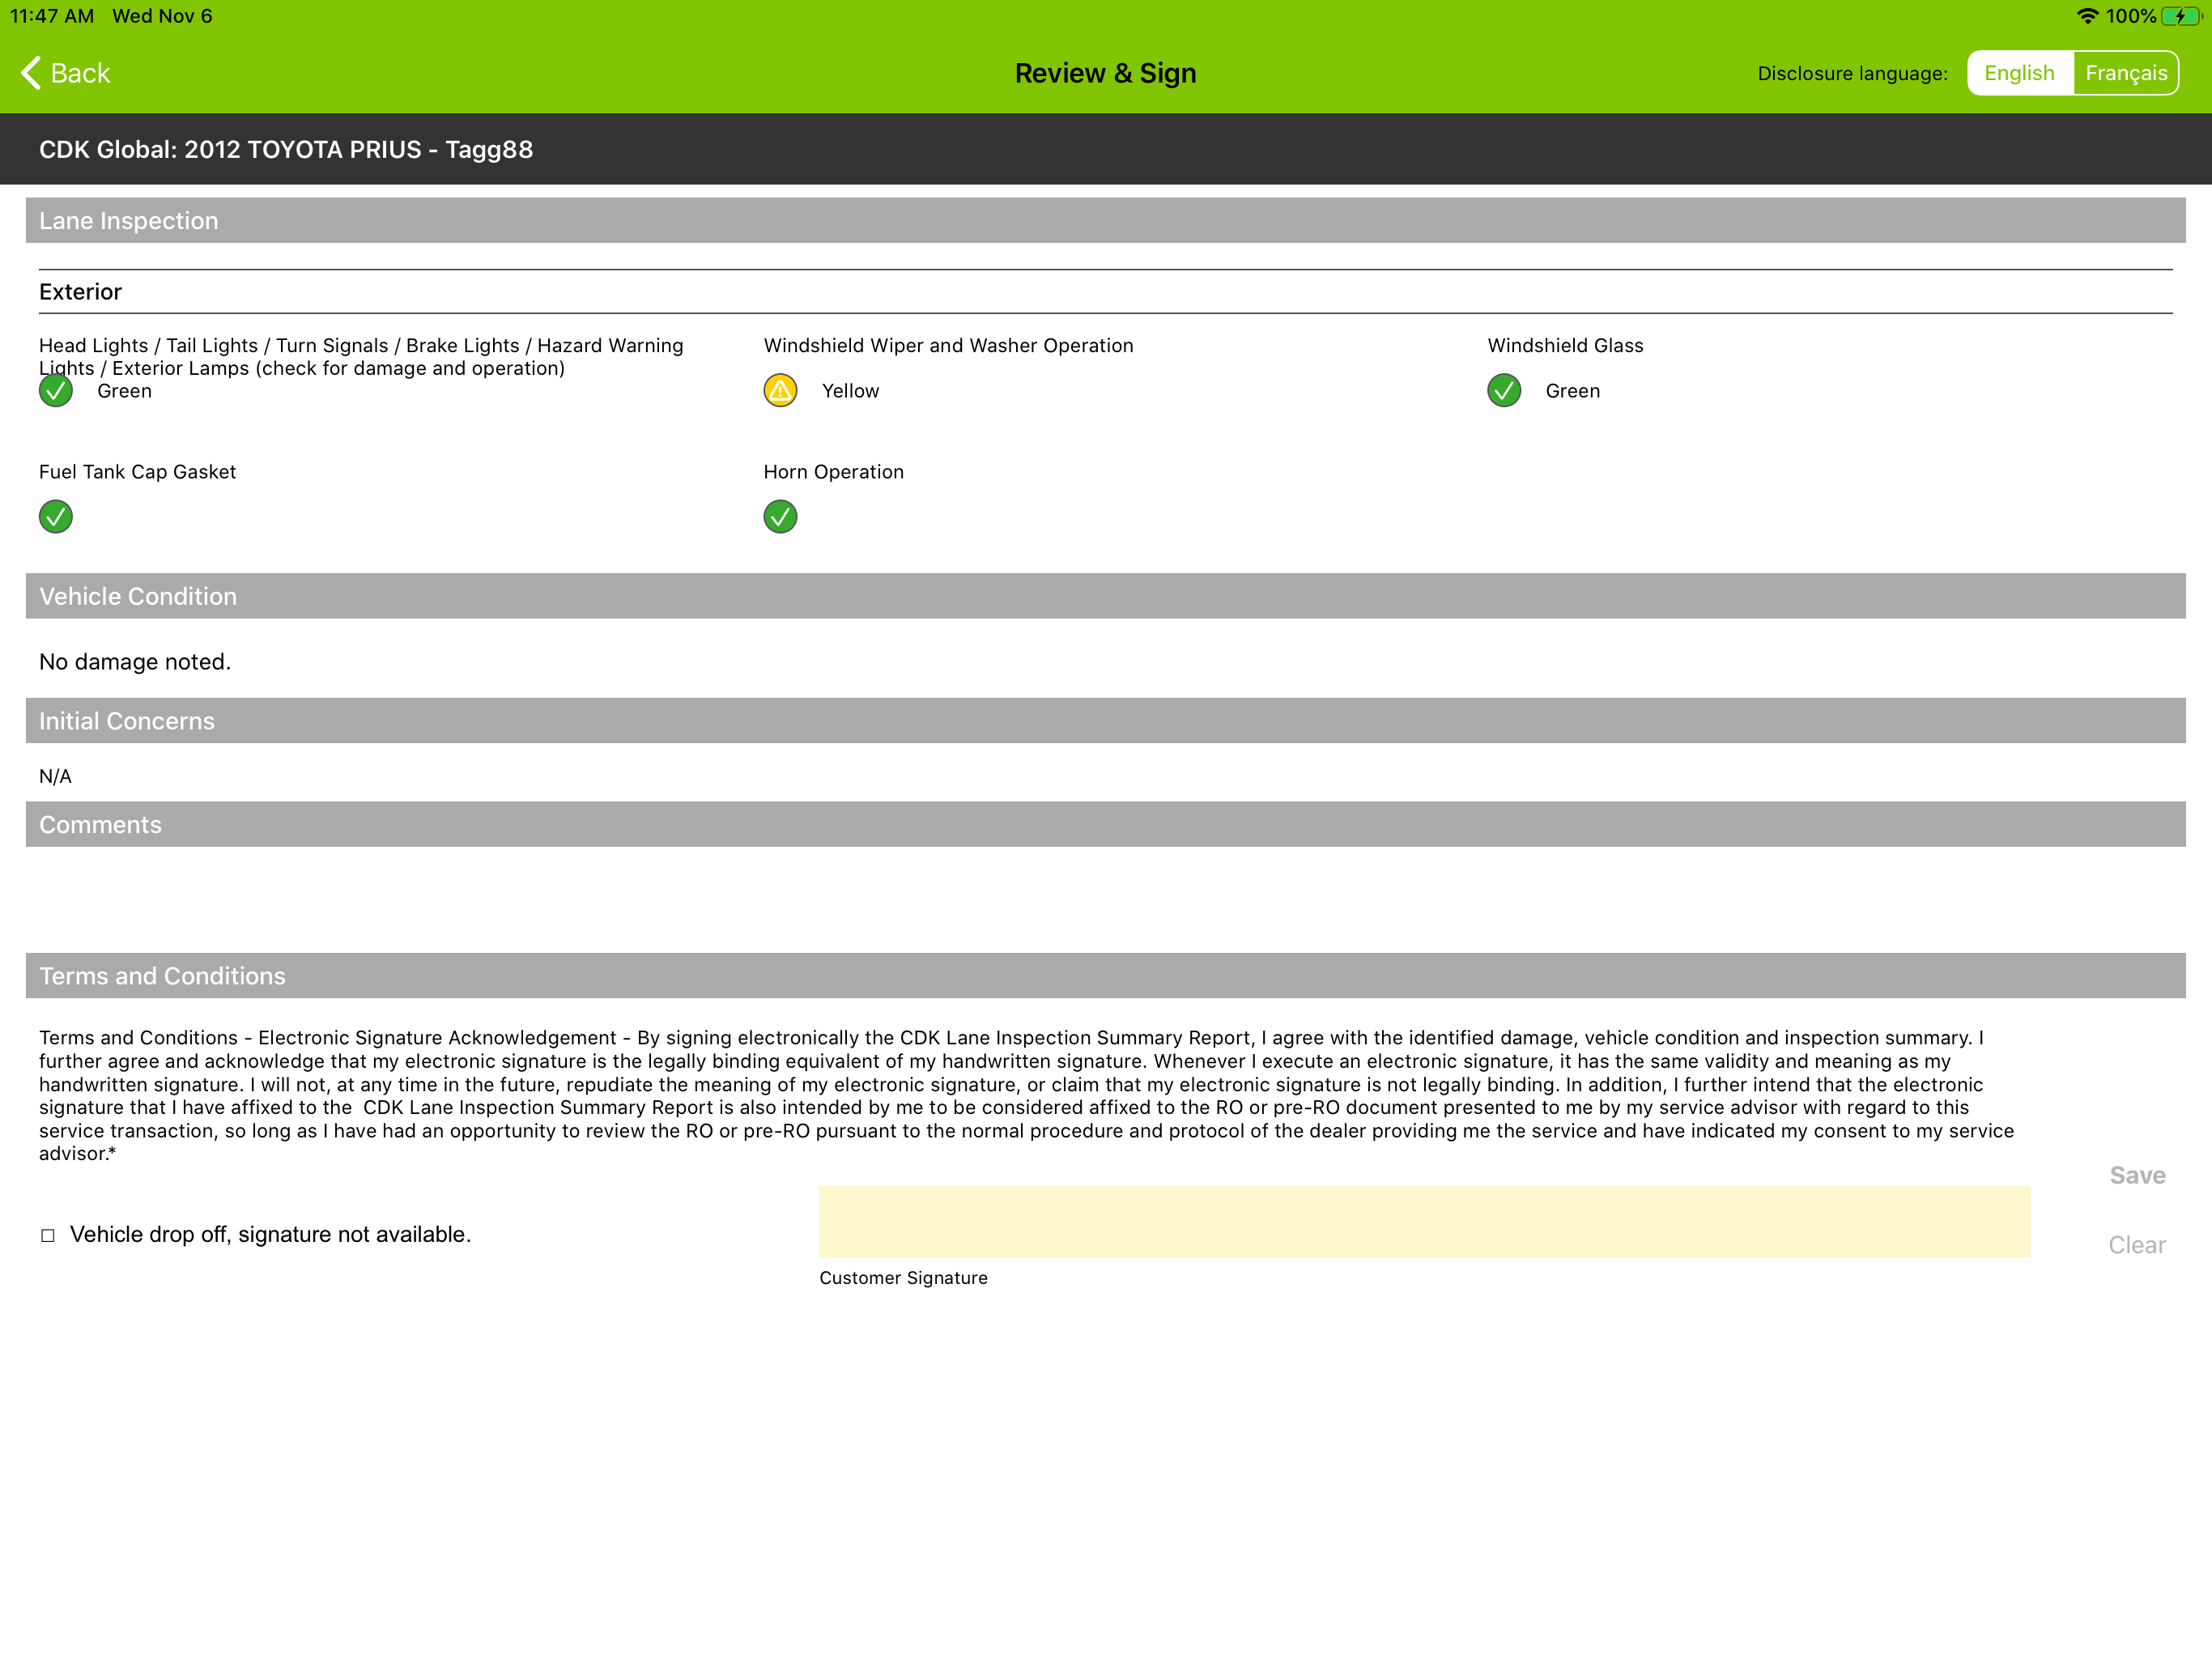
Task: Click the Terms and Conditions header
Action: 1105,975
